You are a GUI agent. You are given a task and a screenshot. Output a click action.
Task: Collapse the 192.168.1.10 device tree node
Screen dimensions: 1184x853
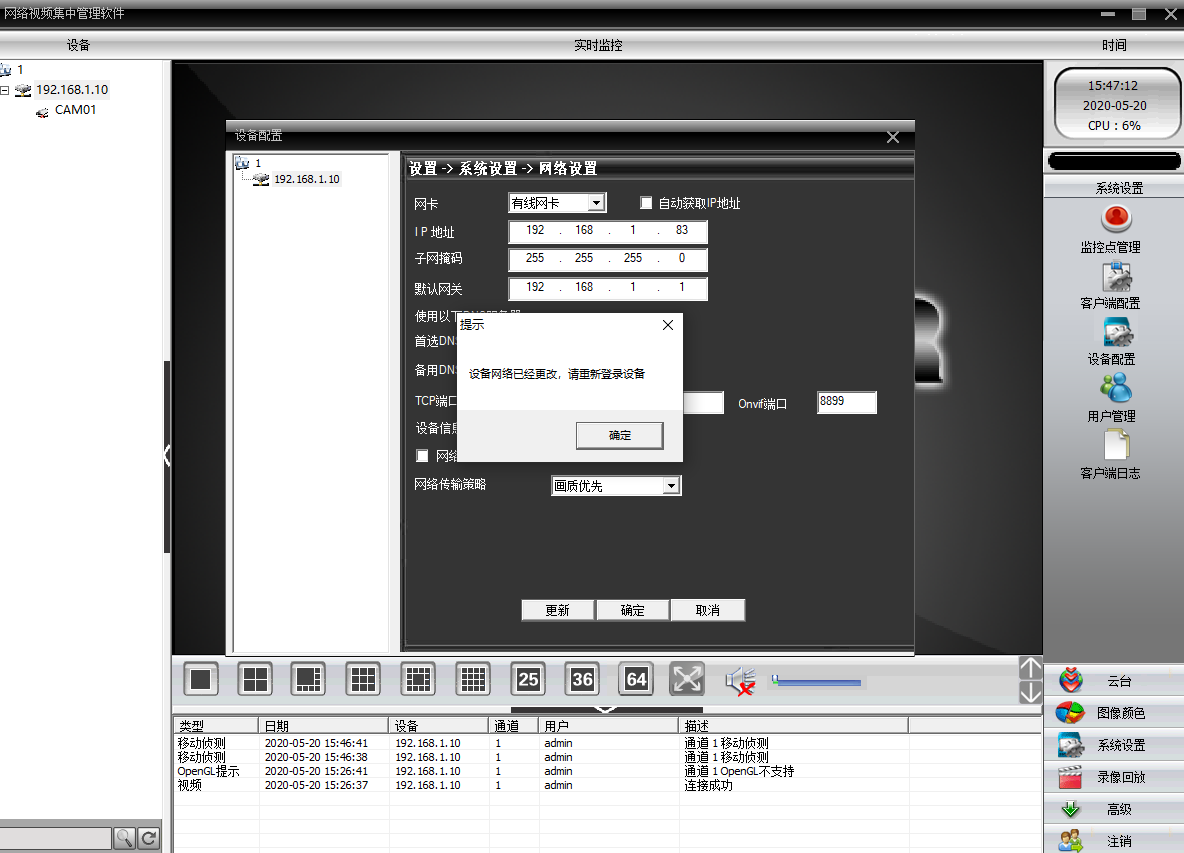tap(5, 90)
